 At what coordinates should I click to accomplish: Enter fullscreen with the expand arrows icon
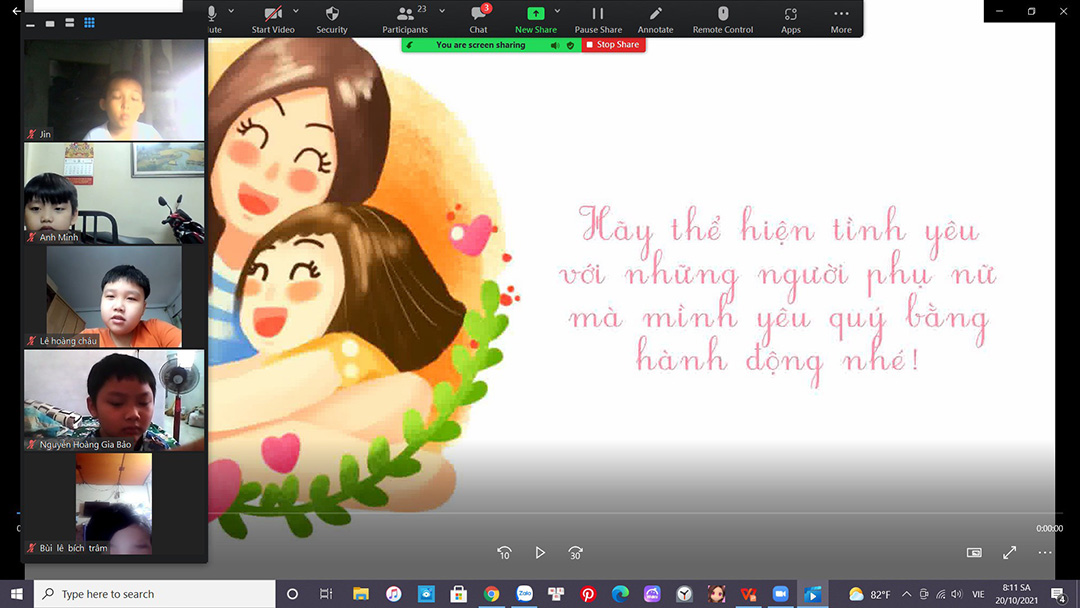click(x=1011, y=551)
